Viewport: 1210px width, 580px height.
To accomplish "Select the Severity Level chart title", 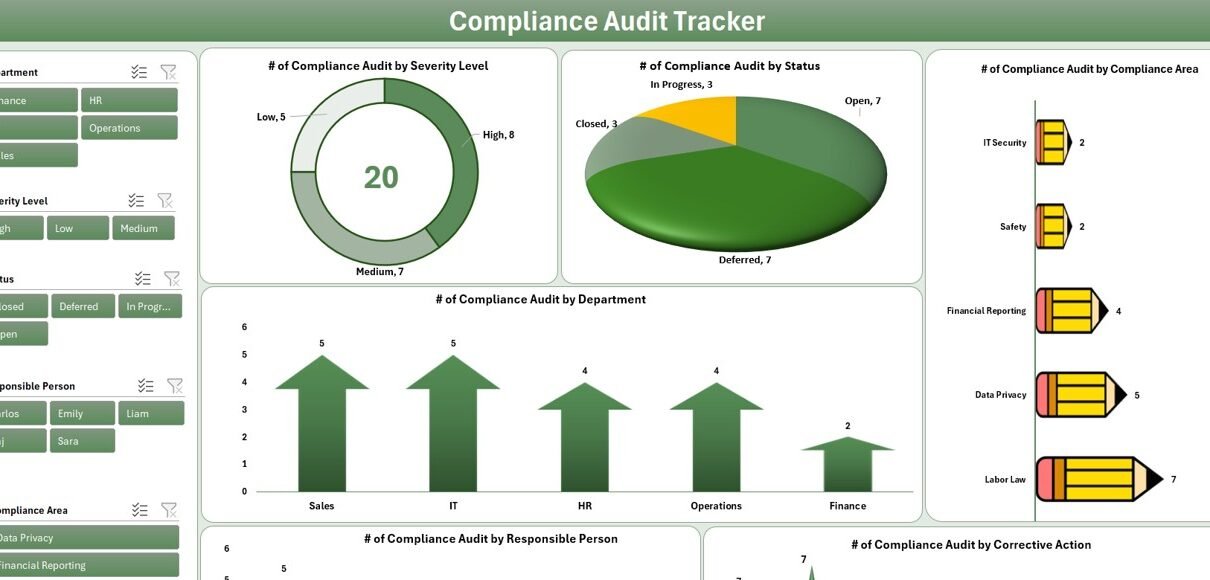I will coord(378,66).
